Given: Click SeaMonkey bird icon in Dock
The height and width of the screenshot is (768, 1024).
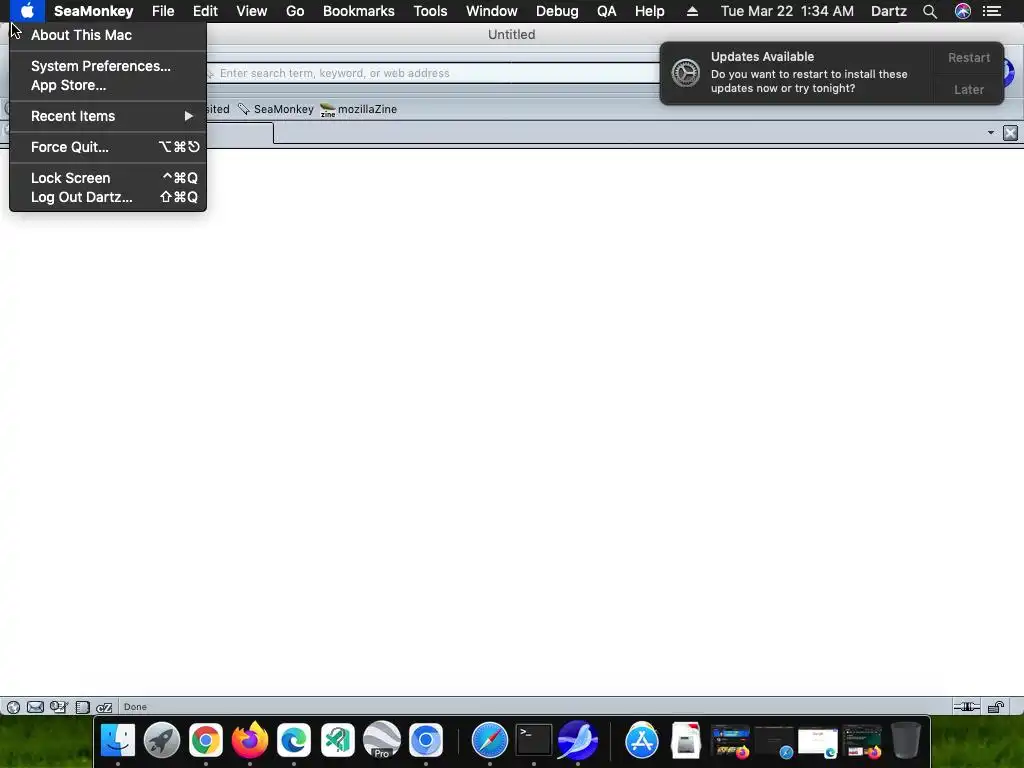Looking at the screenshot, I should coord(578,741).
